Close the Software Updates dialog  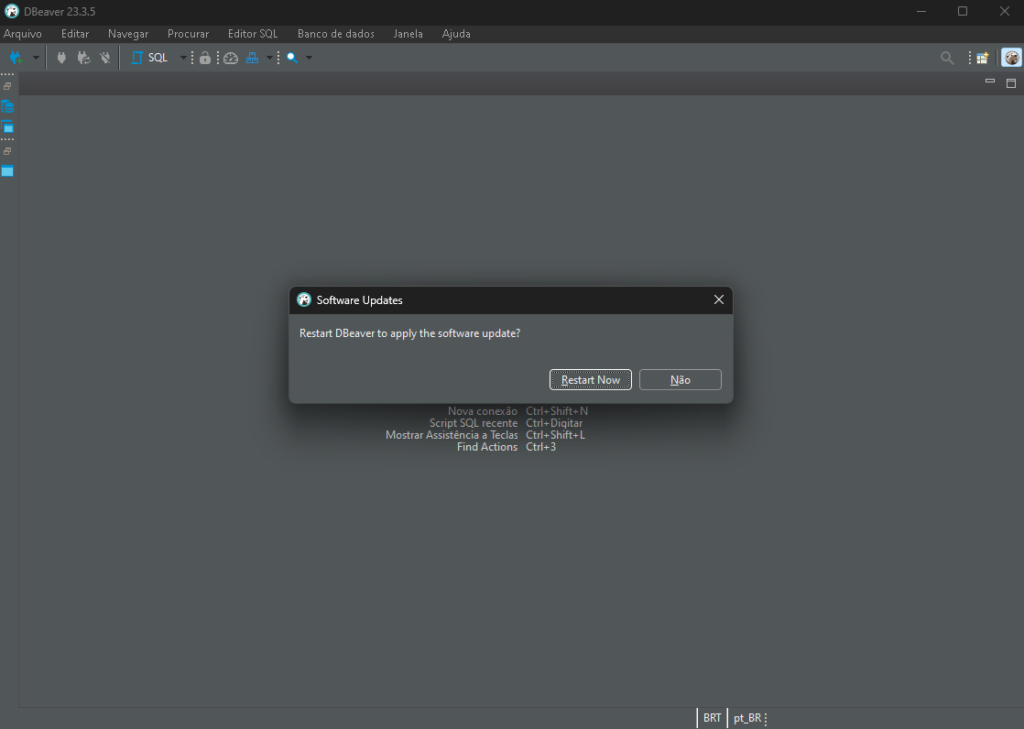[718, 300]
